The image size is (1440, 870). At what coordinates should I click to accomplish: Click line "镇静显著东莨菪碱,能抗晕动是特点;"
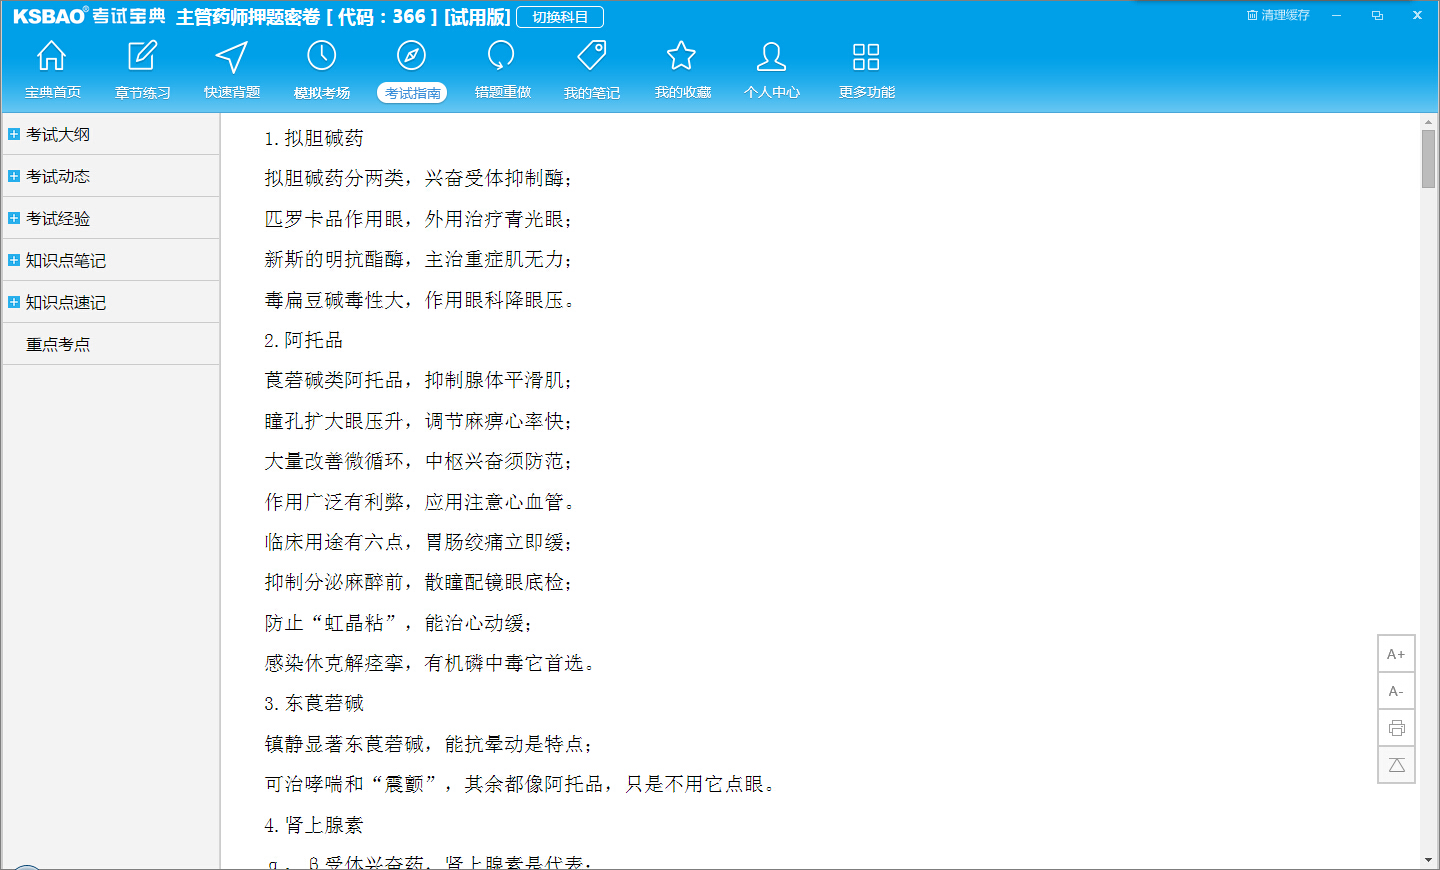tap(428, 744)
